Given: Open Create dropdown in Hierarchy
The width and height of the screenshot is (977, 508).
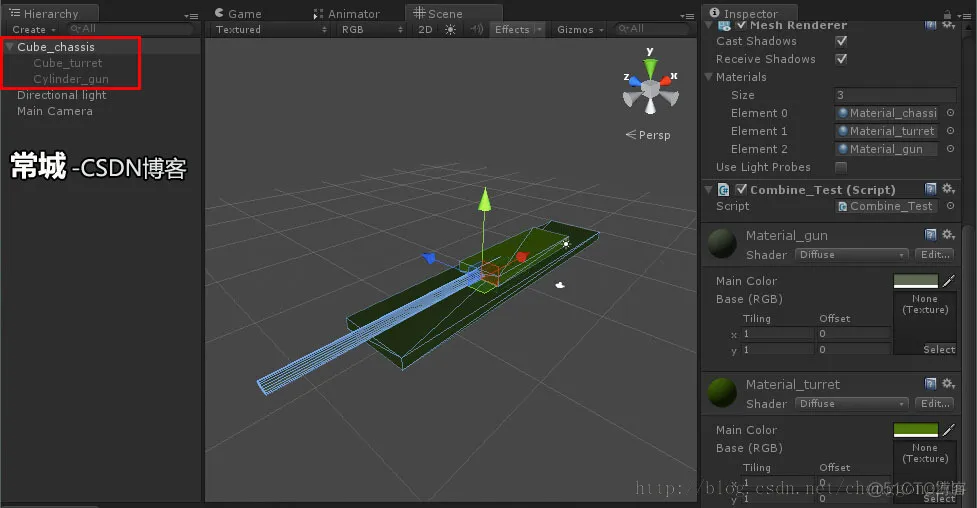Looking at the screenshot, I should pos(34,29).
